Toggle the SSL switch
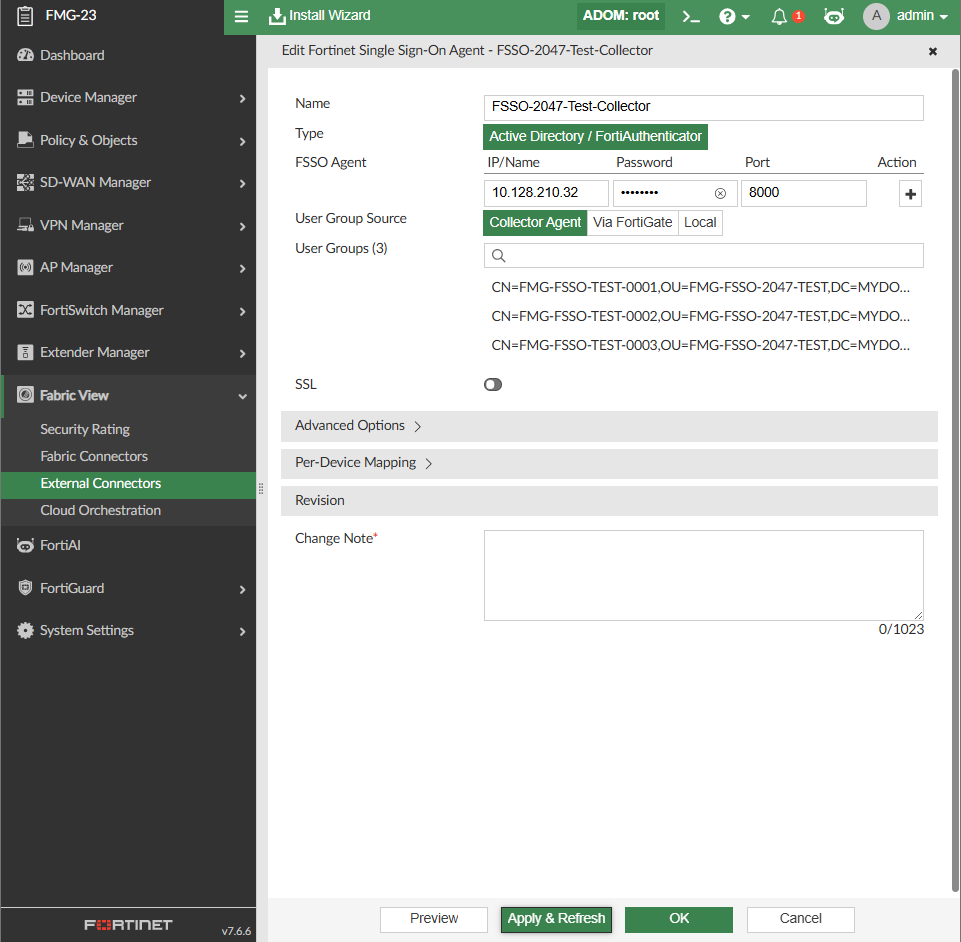Image resolution: width=961 pixels, height=942 pixels. (493, 384)
